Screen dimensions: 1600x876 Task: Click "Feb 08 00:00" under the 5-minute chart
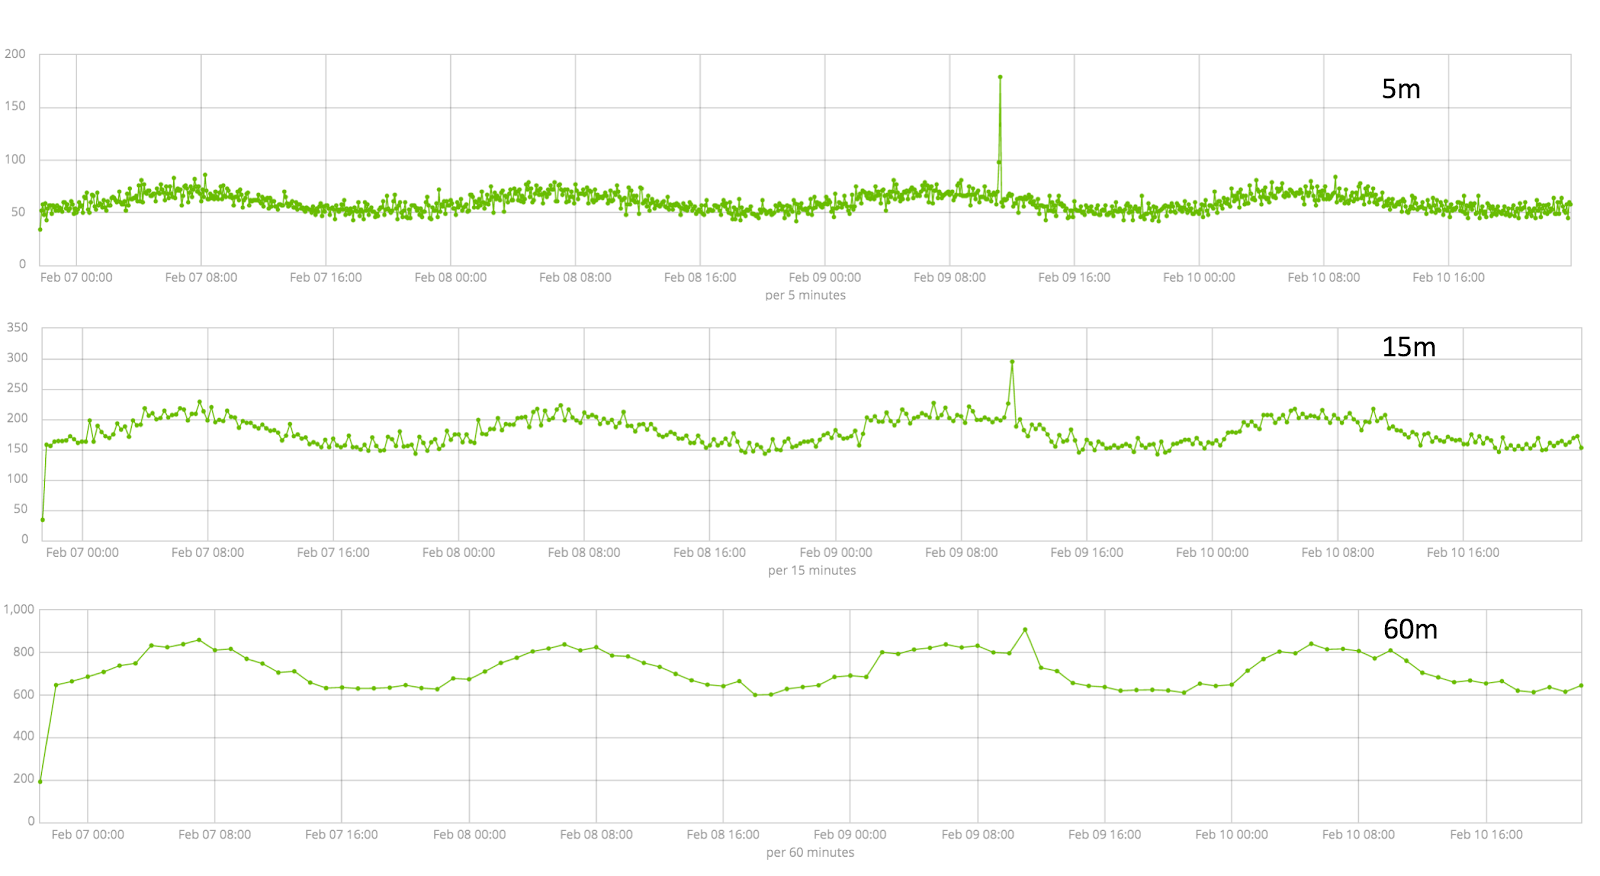coord(450,277)
